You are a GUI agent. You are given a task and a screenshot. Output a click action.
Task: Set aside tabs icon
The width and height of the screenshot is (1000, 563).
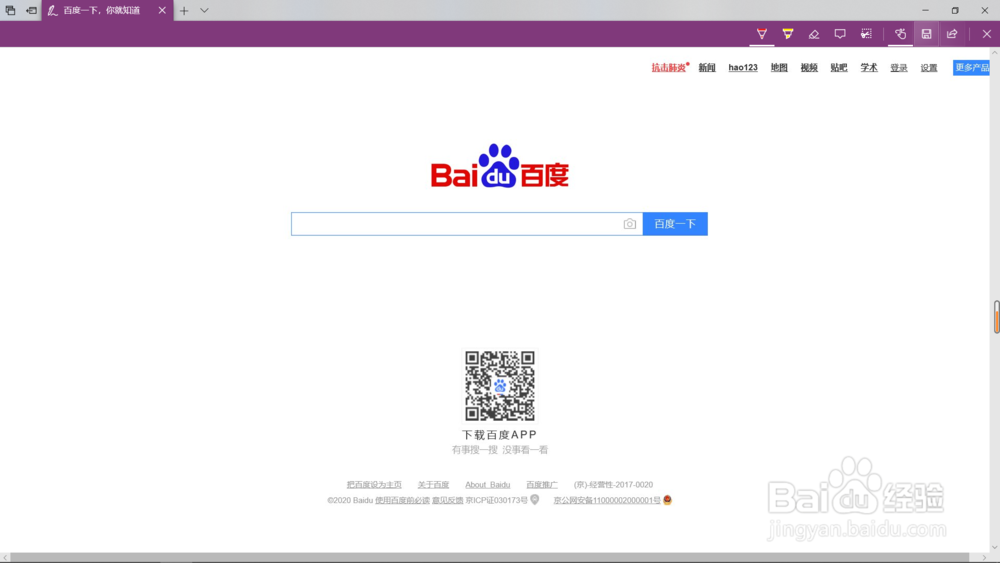pyautogui.click(x=31, y=10)
